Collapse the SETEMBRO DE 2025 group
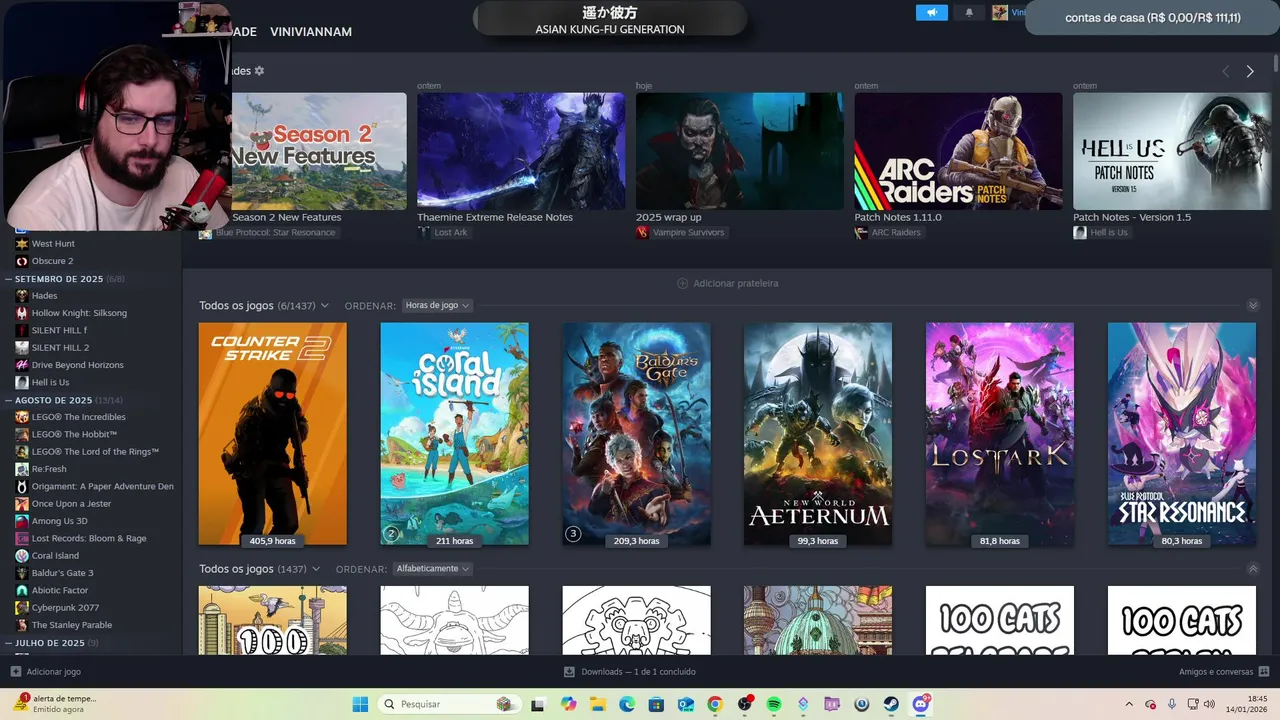The height and width of the screenshot is (720, 1280). (x=9, y=279)
